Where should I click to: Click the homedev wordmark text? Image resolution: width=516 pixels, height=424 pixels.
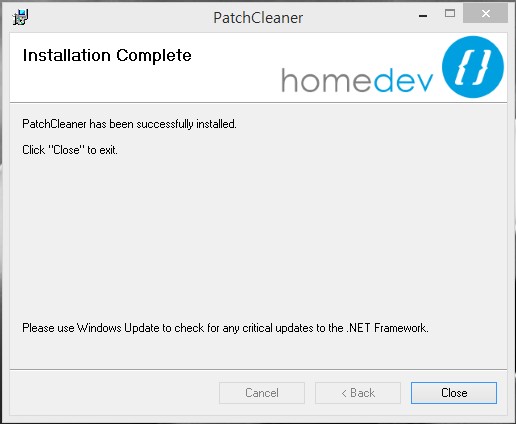(x=357, y=80)
